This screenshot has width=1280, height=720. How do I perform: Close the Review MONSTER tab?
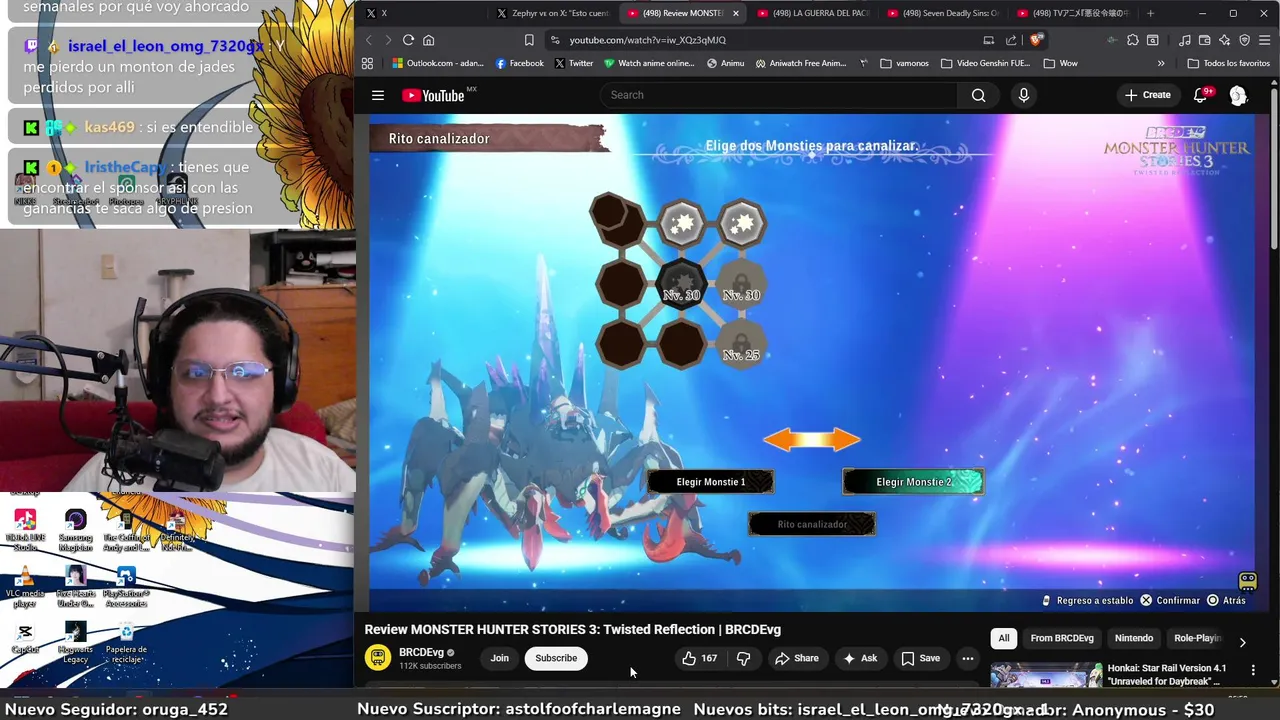[x=736, y=13]
